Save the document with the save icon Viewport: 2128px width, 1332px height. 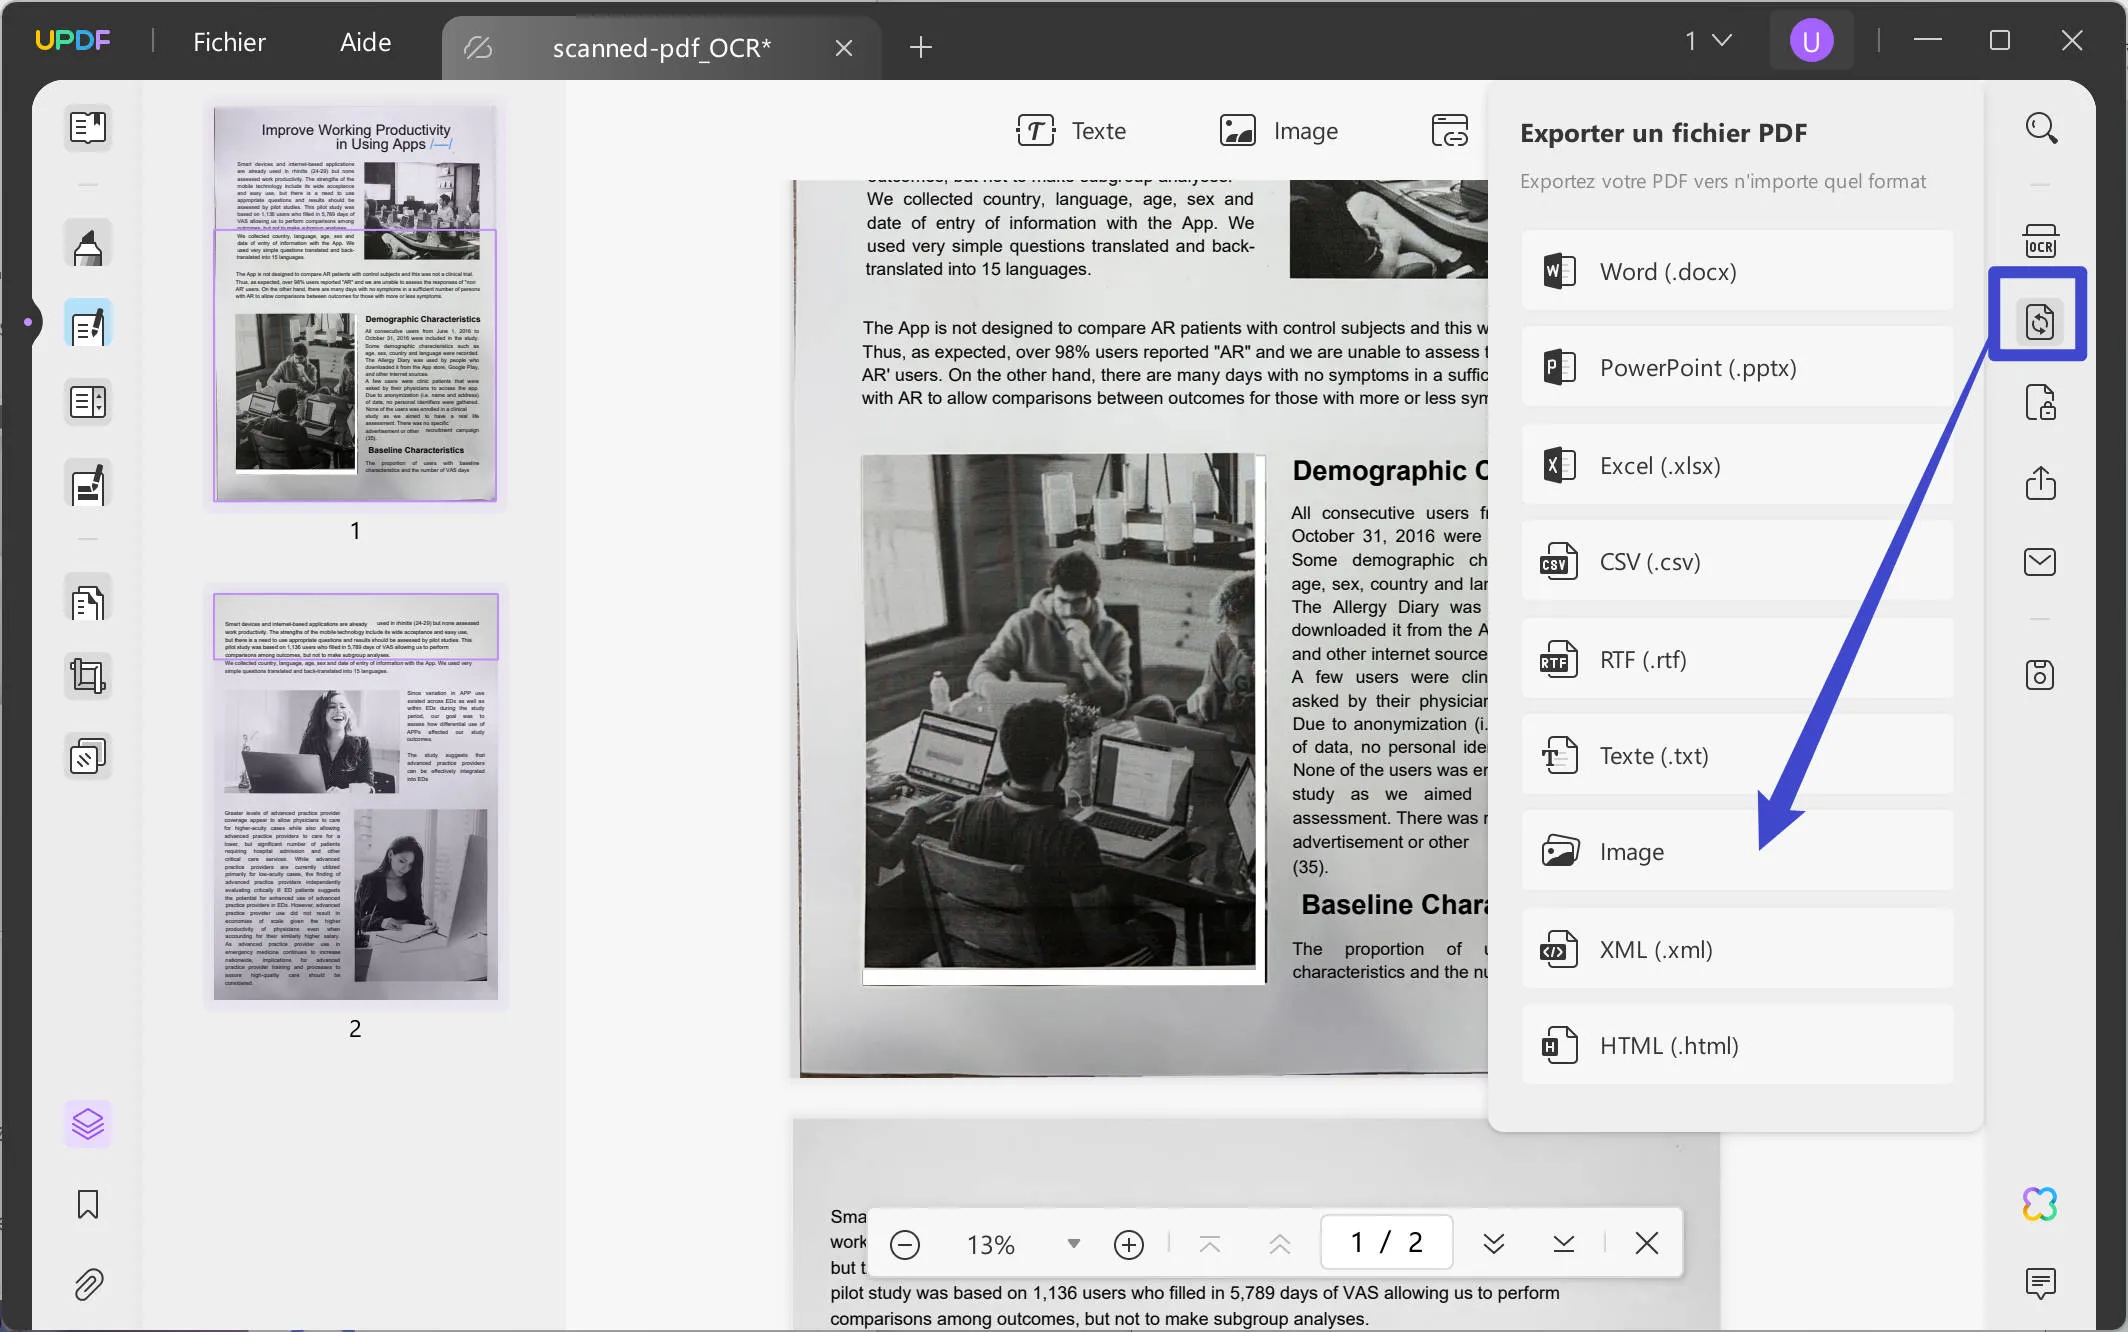click(2042, 675)
